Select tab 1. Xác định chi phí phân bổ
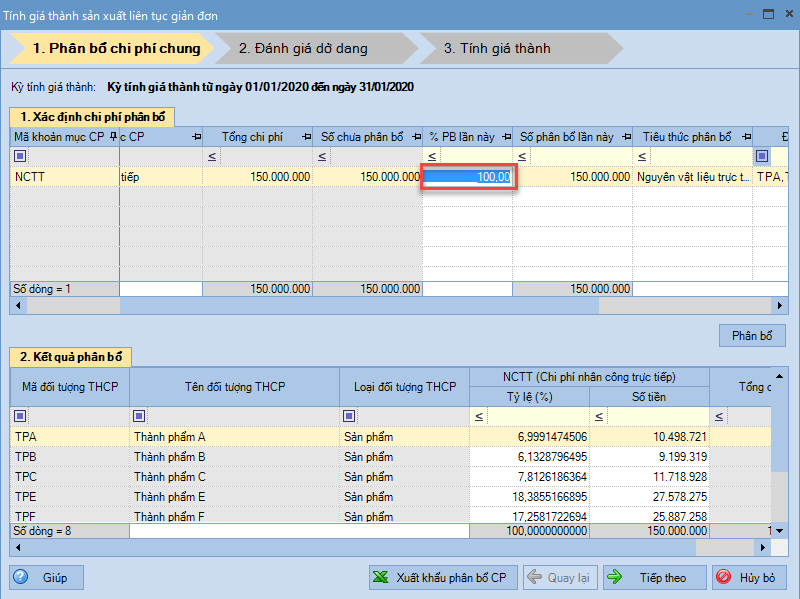Screen dimensions: 800x599 (x=92, y=117)
